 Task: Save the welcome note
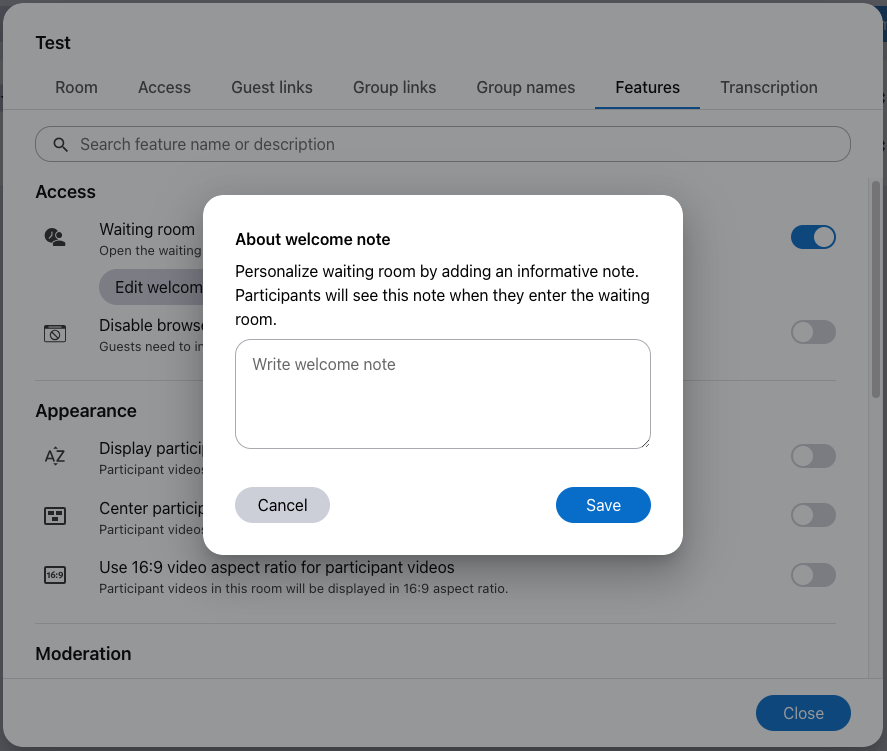(603, 505)
